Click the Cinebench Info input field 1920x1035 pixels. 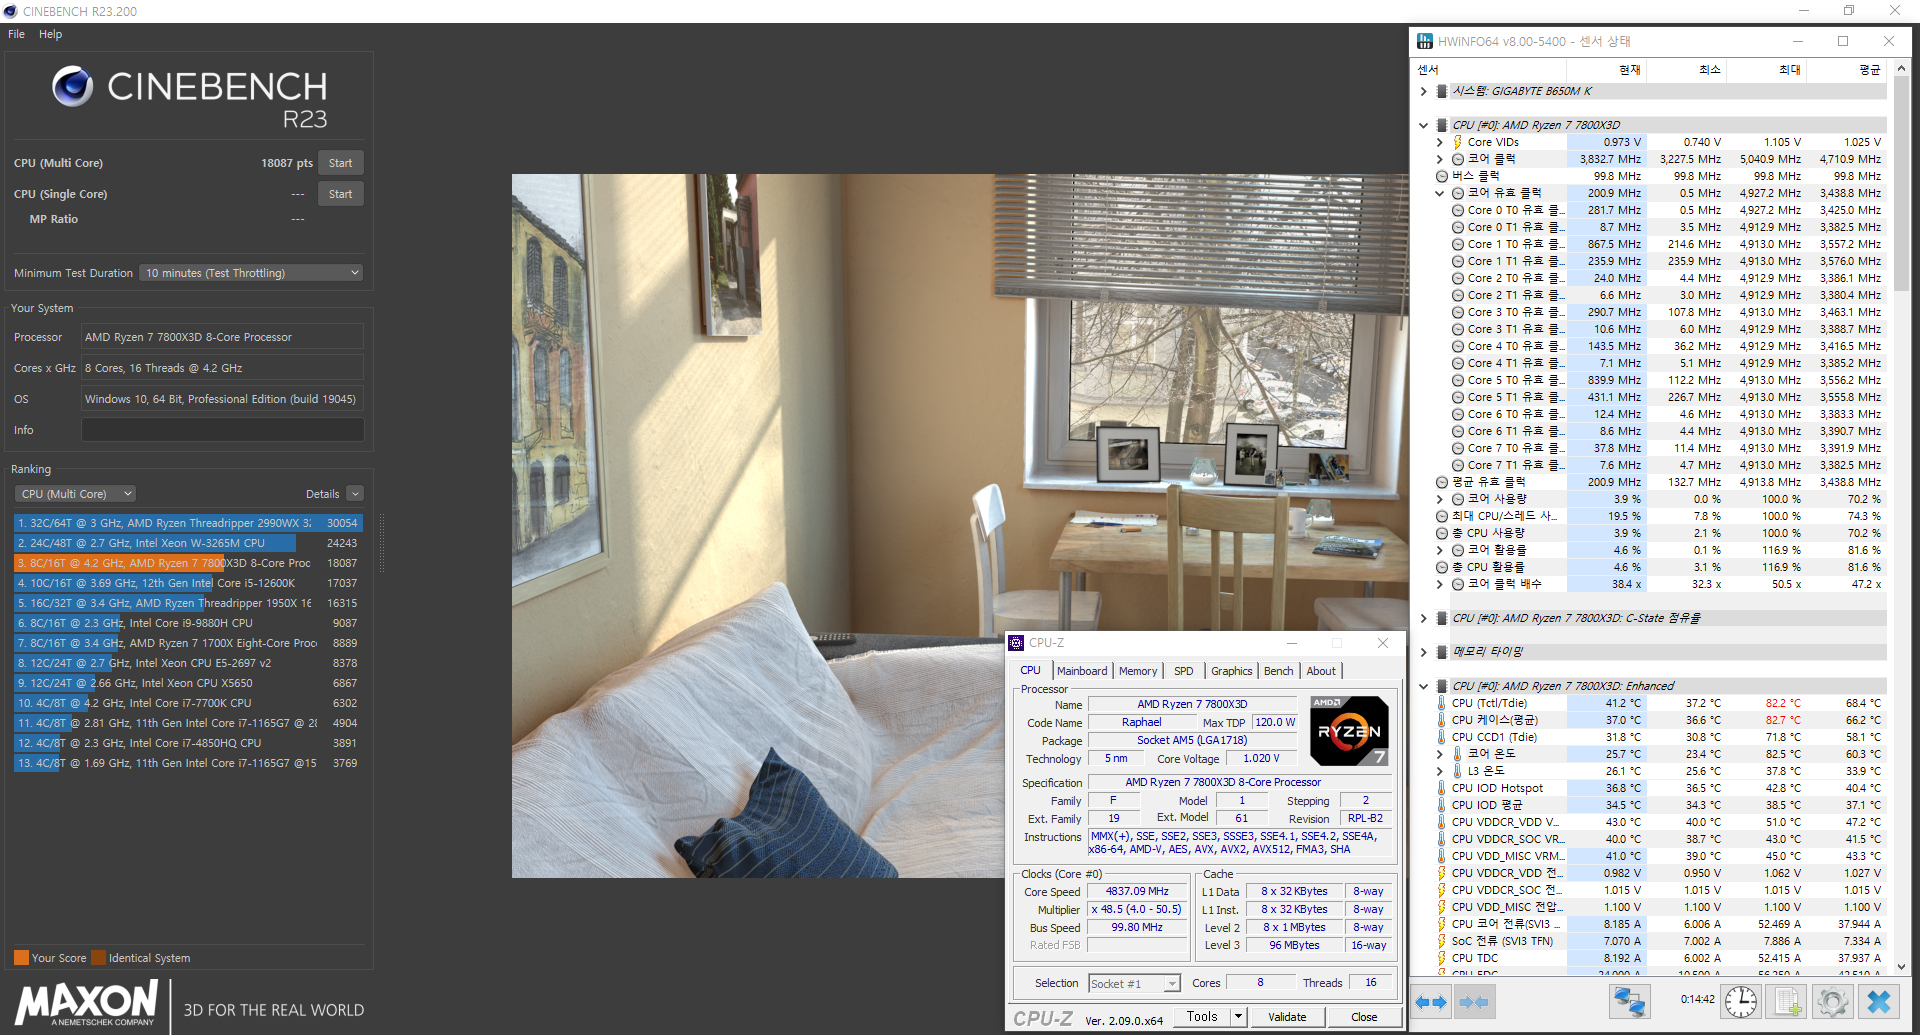point(223,430)
